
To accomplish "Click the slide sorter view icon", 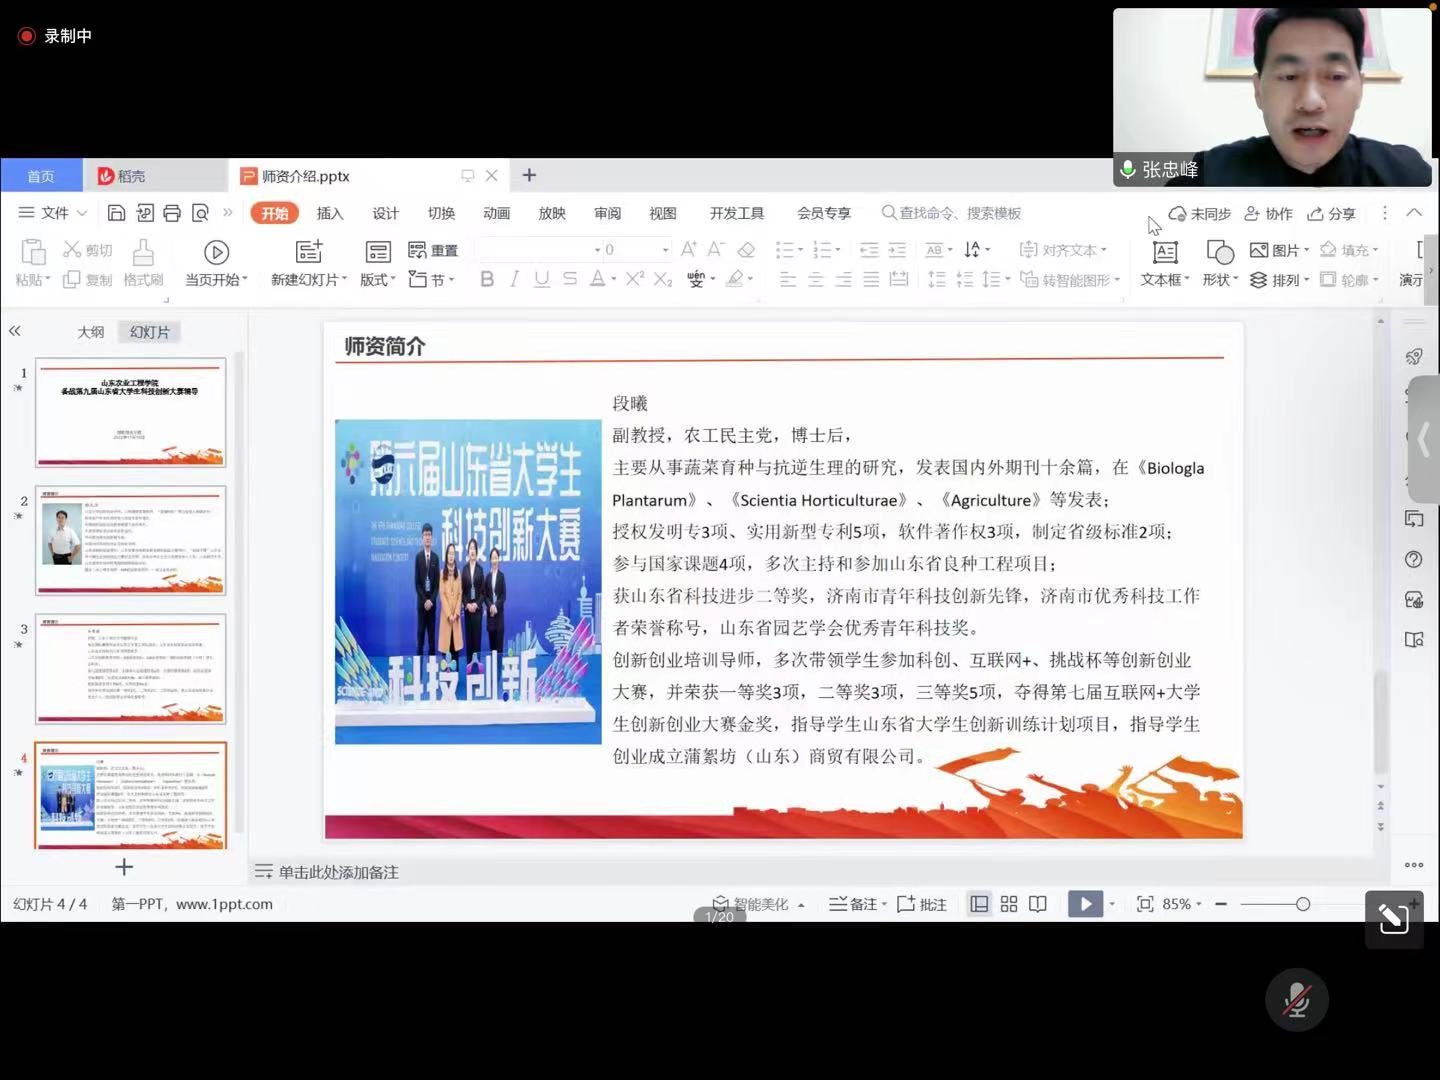I will pos(1008,904).
